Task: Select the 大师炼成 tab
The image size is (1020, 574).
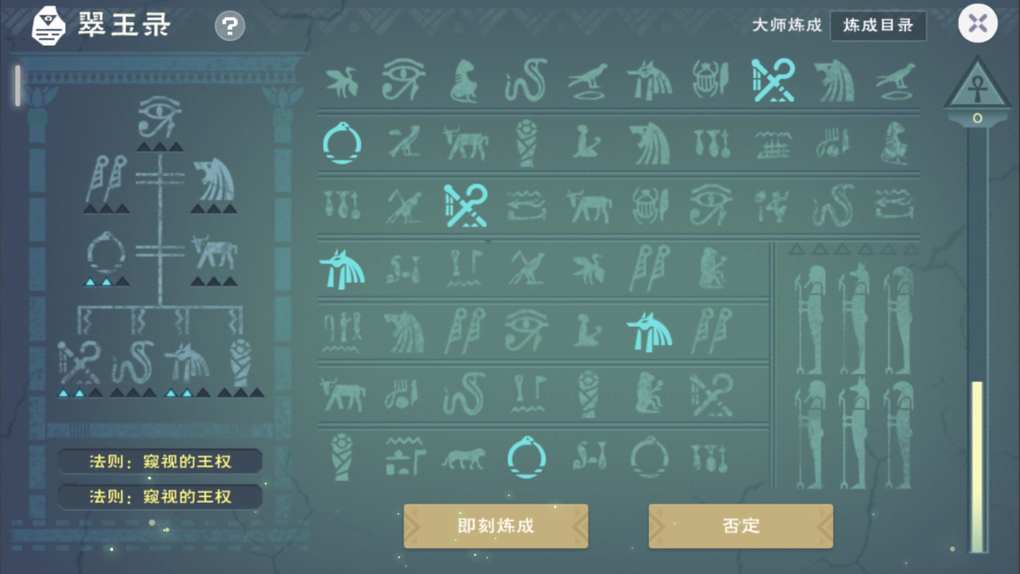Action: (787, 25)
